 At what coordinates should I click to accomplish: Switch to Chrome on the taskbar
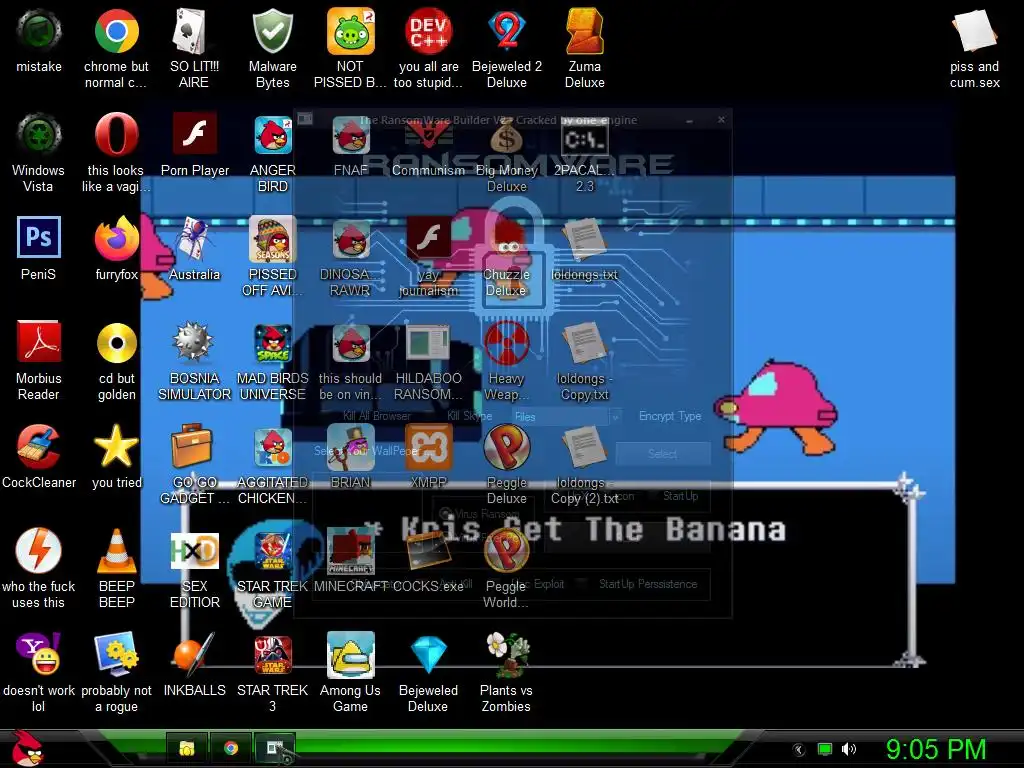pos(231,748)
